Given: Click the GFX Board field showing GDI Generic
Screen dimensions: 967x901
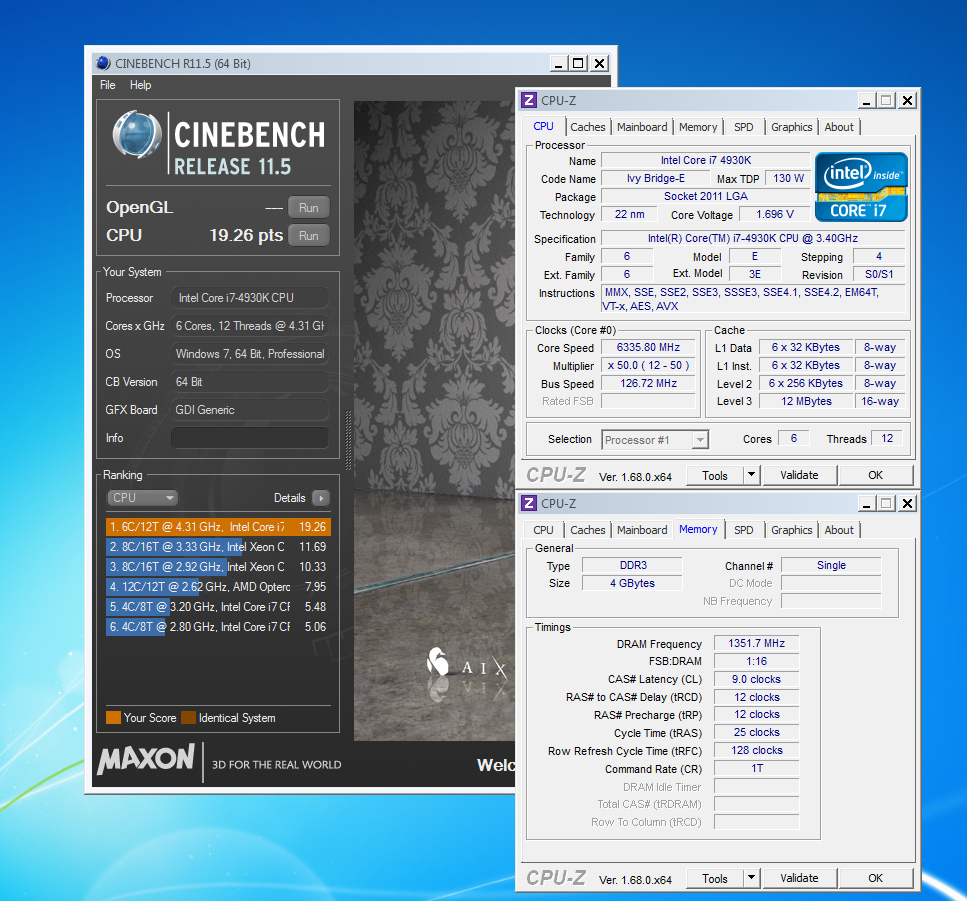Looking at the screenshot, I should pyautogui.click(x=249, y=410).
